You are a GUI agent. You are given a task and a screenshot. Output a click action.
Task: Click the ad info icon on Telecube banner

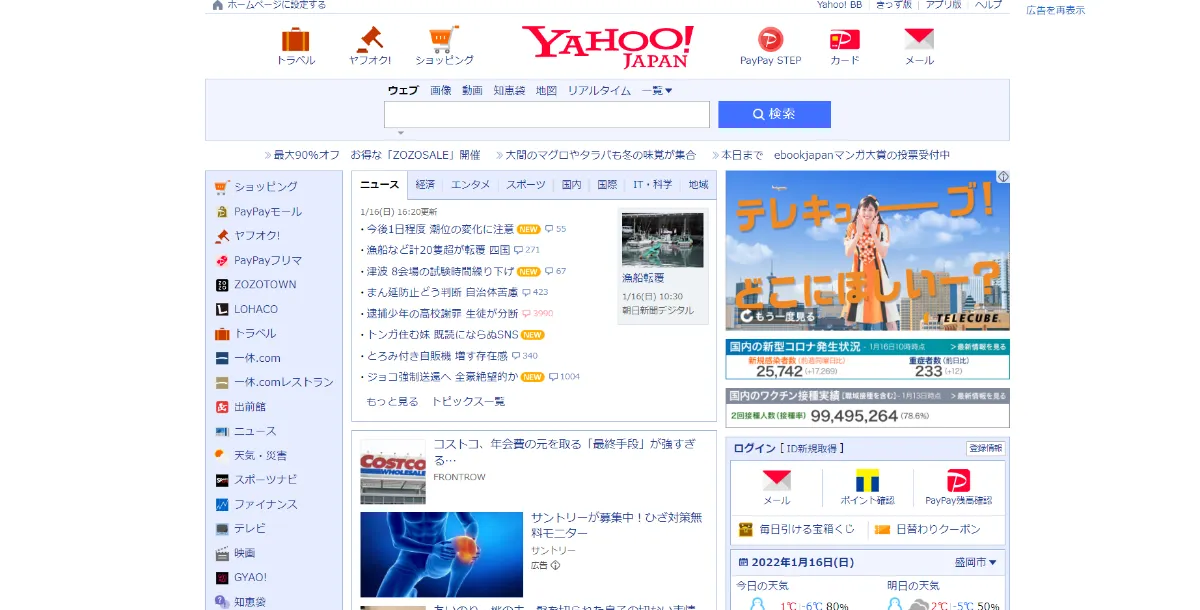pyautogui.click(x=1003, y=177)
